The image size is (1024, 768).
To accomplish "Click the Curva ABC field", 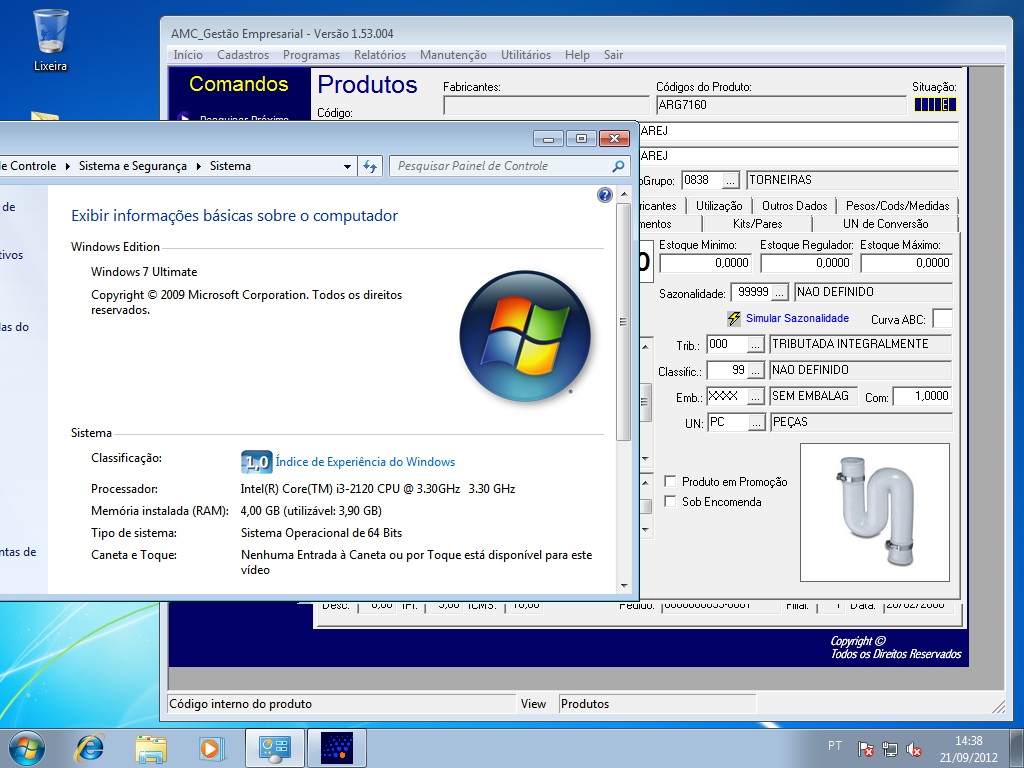I will click(942, 319).
